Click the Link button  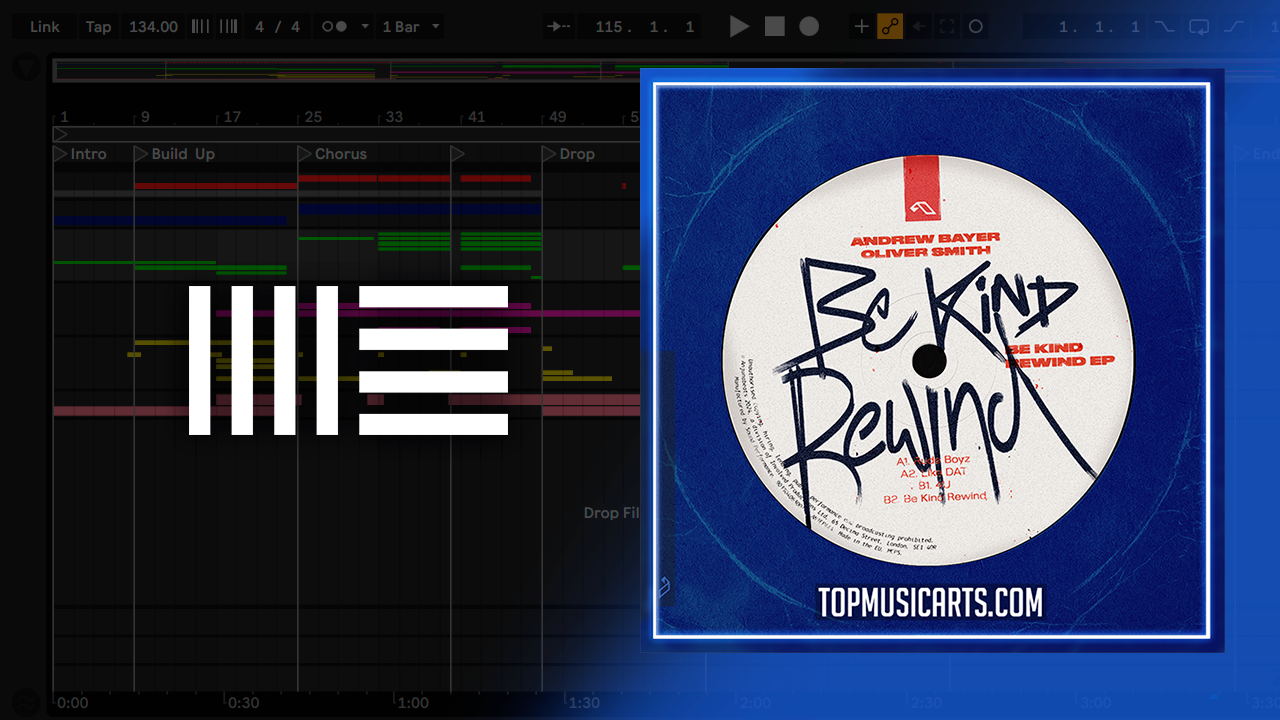tap(44, 27)
